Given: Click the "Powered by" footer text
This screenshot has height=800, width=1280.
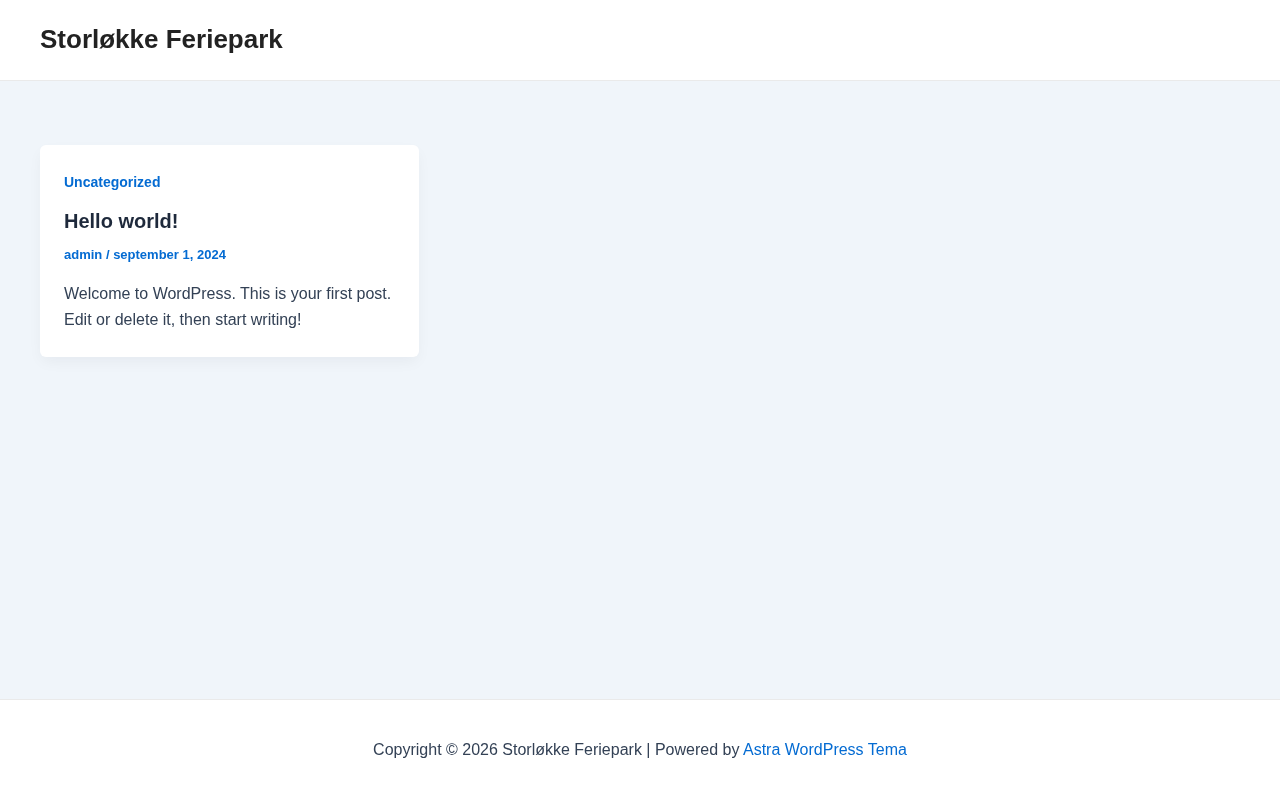Looking at the screenshot, I should click(x=697, y=750).
